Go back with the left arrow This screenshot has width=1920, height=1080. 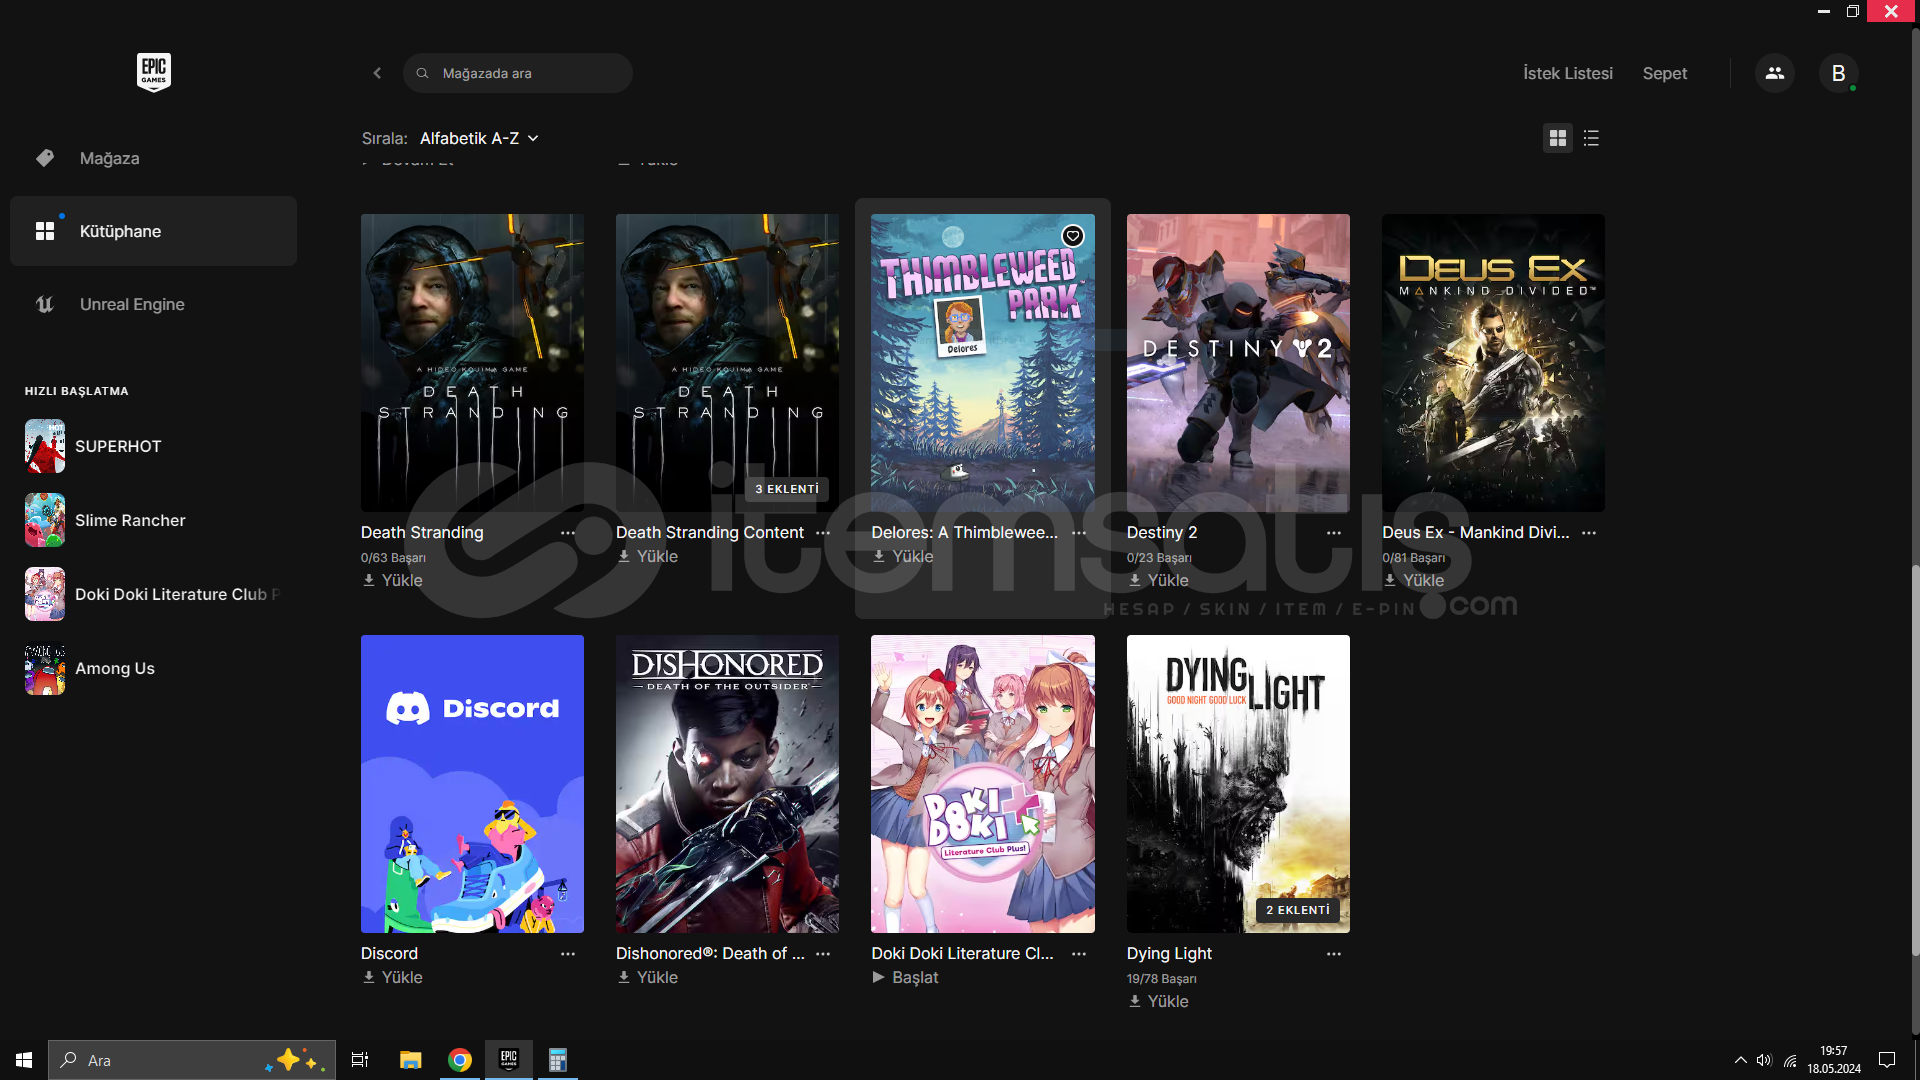coord(377,73)
